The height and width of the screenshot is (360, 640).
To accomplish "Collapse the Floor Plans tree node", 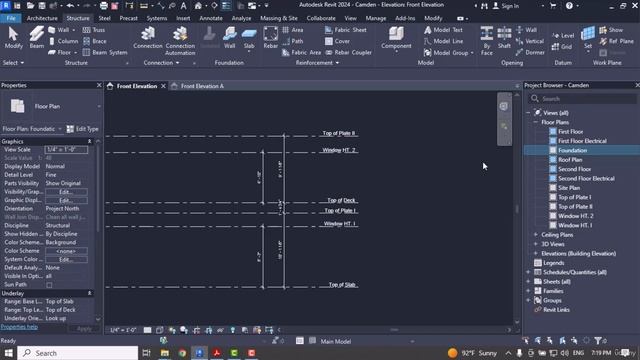I will pos(536,122).
